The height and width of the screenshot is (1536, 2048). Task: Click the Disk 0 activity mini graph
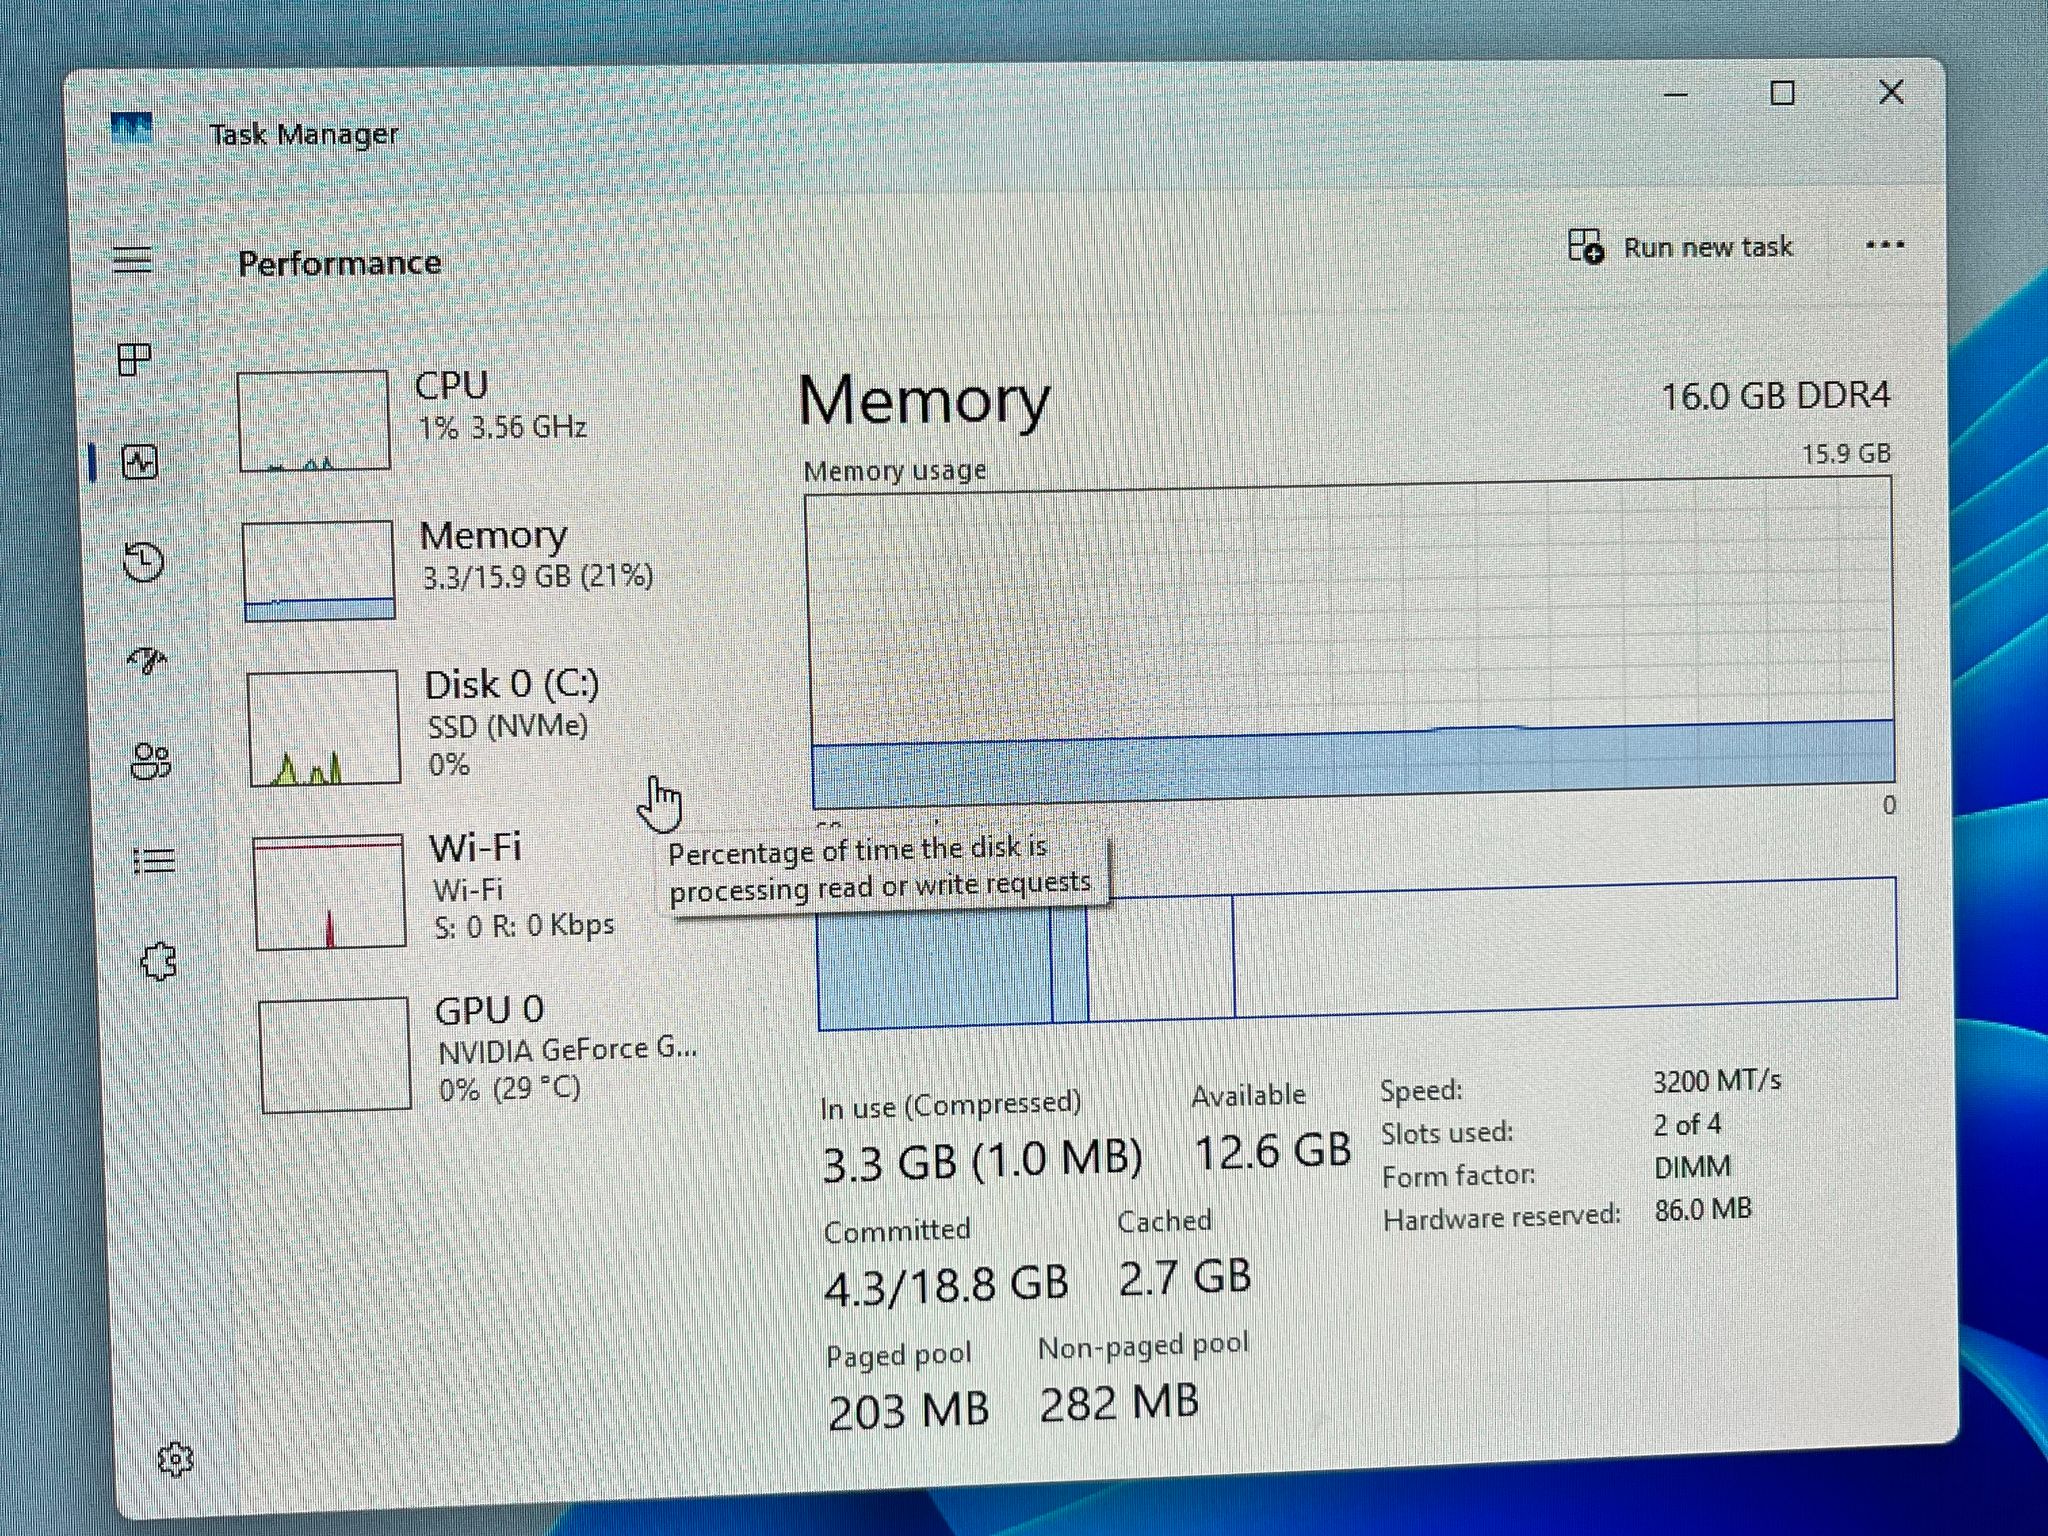[324, 728]
